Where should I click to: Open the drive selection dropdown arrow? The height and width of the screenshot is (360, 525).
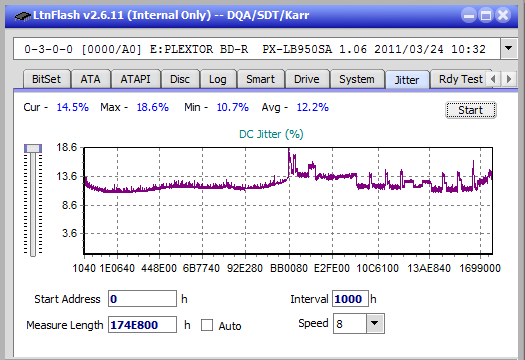point(509,49)
